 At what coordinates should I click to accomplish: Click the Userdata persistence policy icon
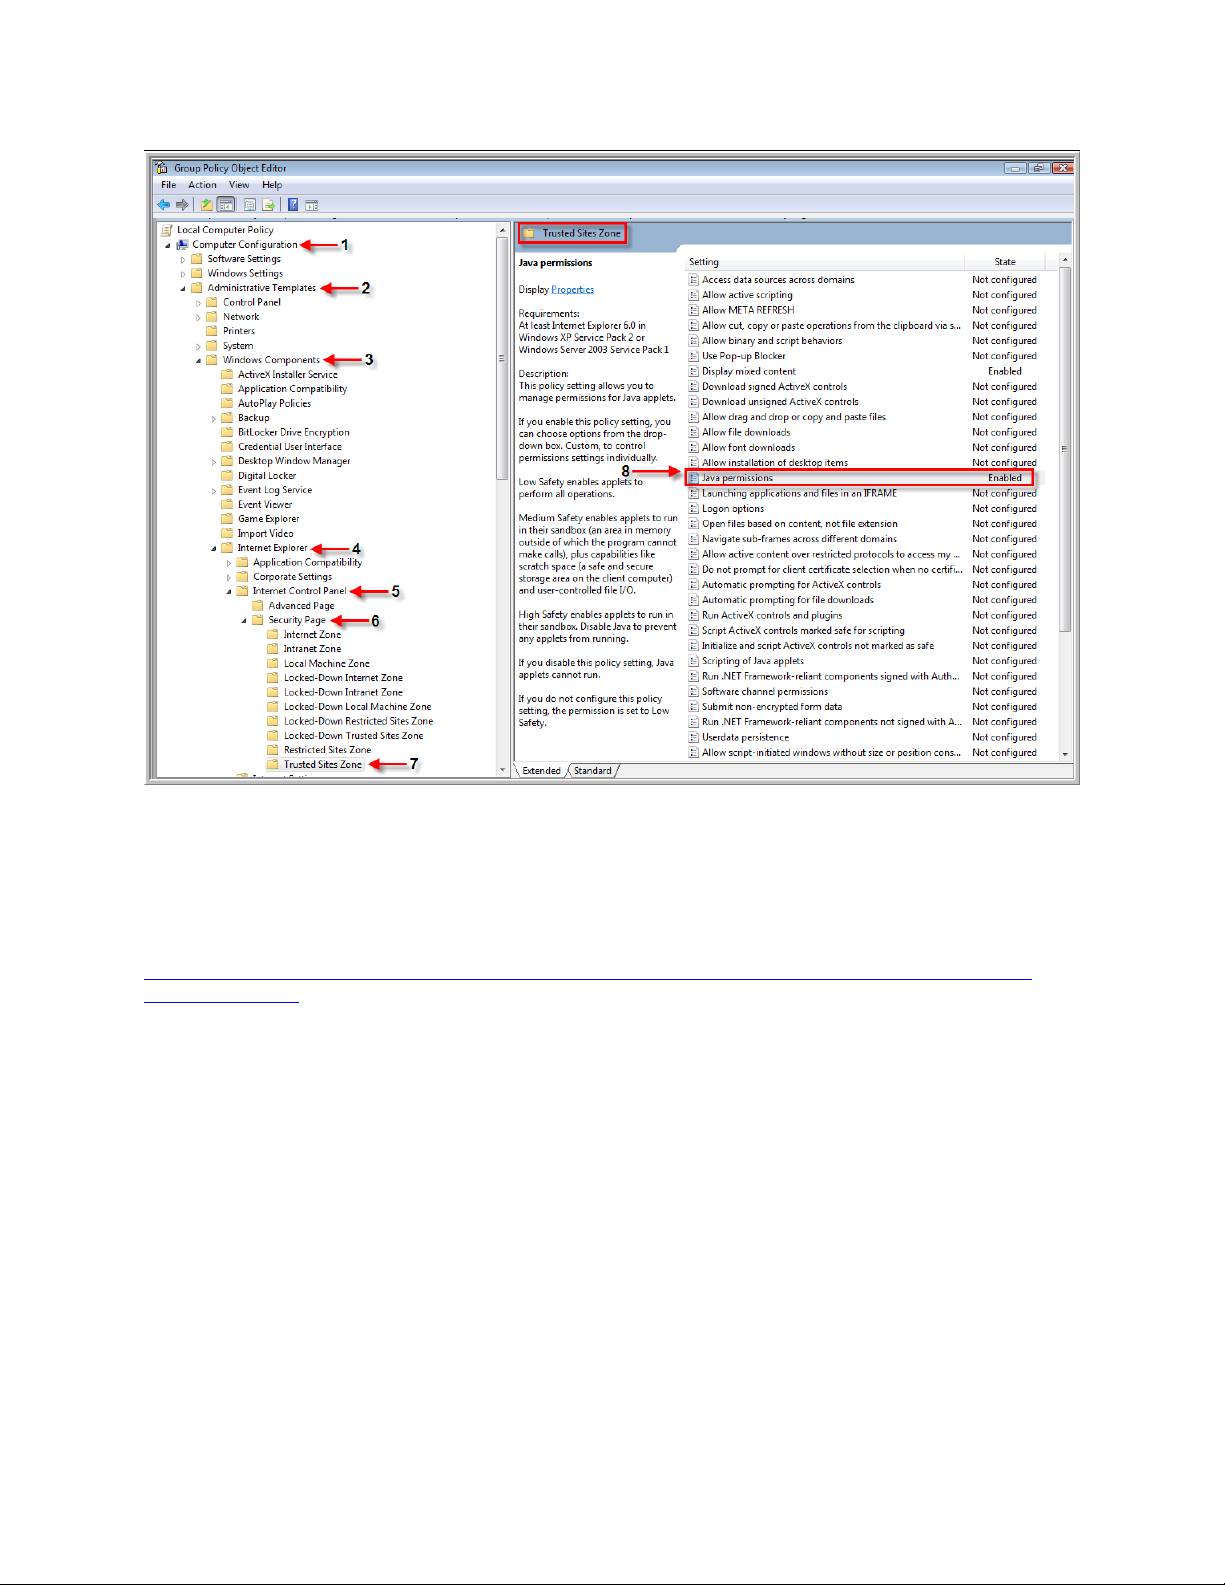pyautogui.click(x=693, y=737)
